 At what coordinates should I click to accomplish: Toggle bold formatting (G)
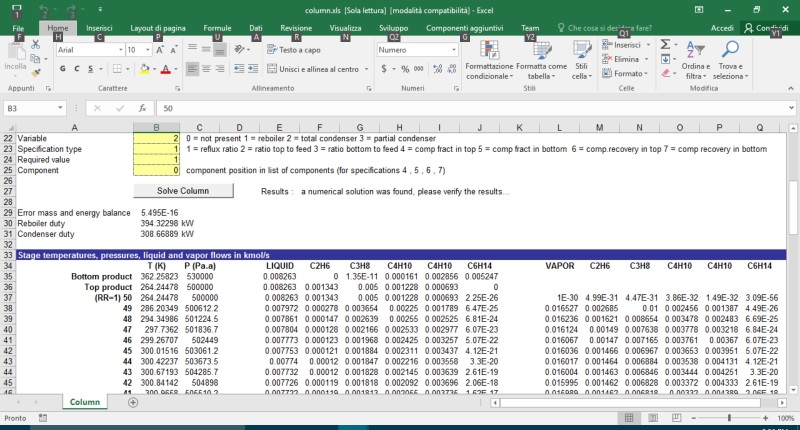pyautogui.click(x=63, y=69)
